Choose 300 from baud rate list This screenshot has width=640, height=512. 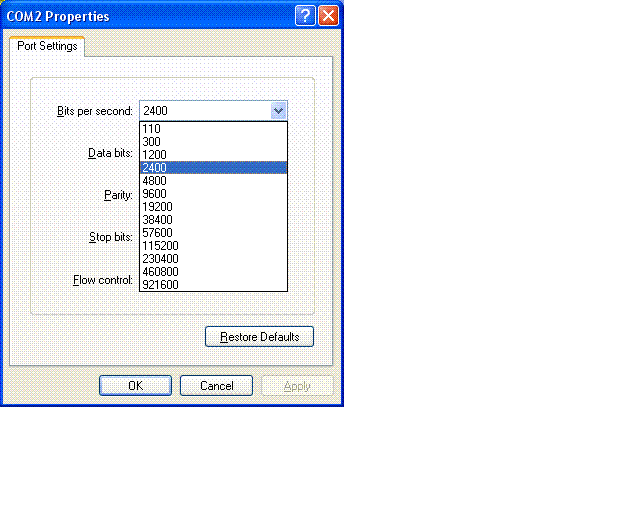click(x=152, y=142)
